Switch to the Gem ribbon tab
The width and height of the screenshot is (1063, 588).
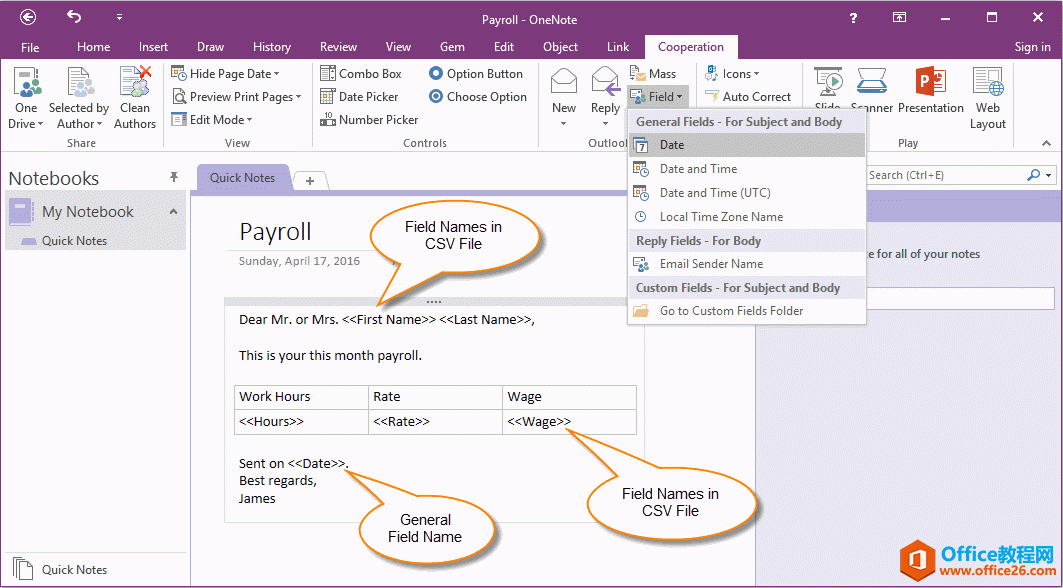(452, 46)
